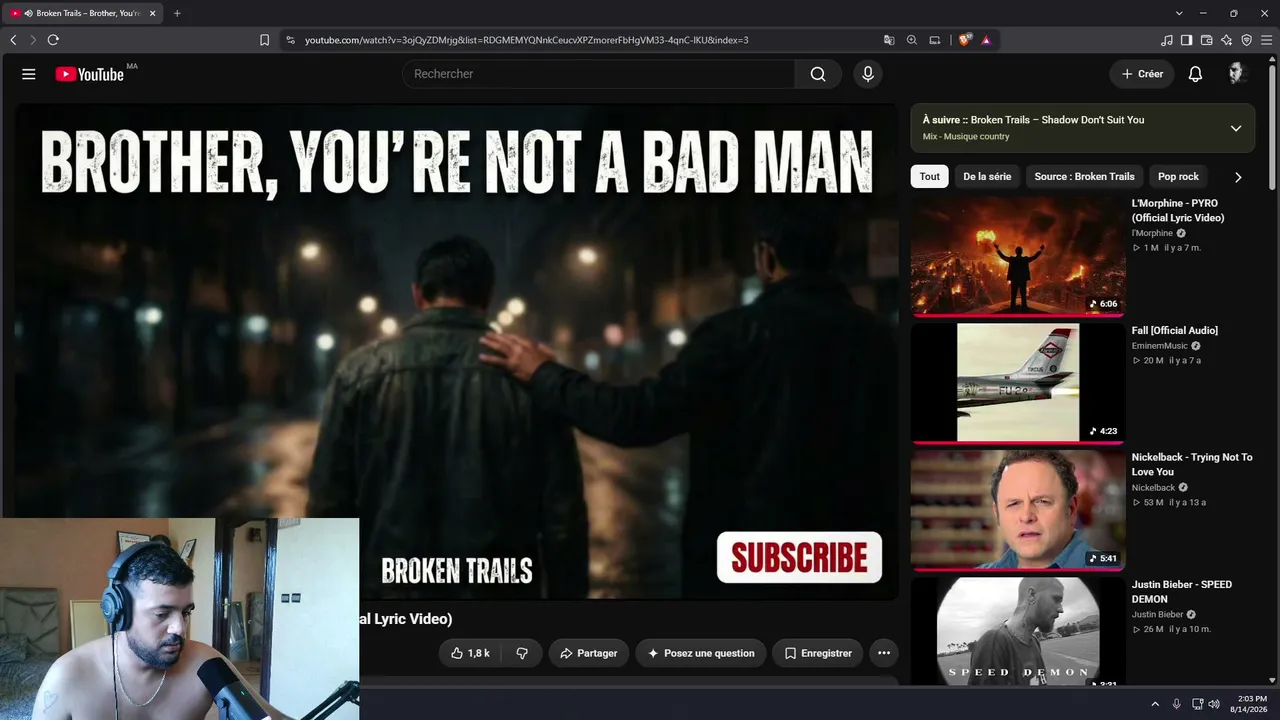Image resolution: width=1280 pixels, height=720 pixels.
Task: Bookmark this page icon
Action: (264, 40)
